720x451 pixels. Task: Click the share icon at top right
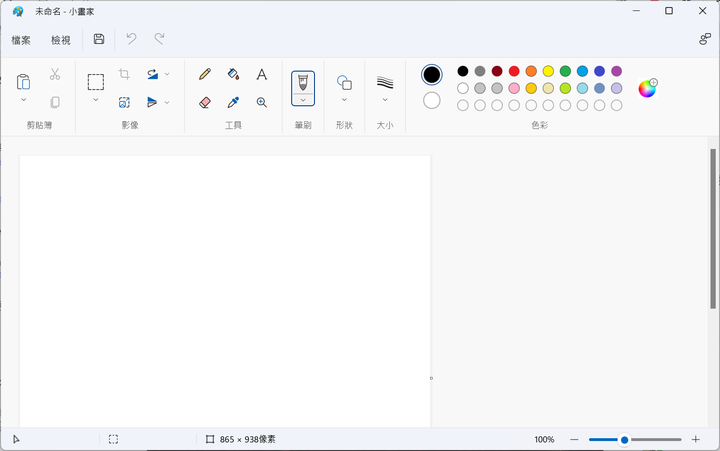click(x=705, y=39)
